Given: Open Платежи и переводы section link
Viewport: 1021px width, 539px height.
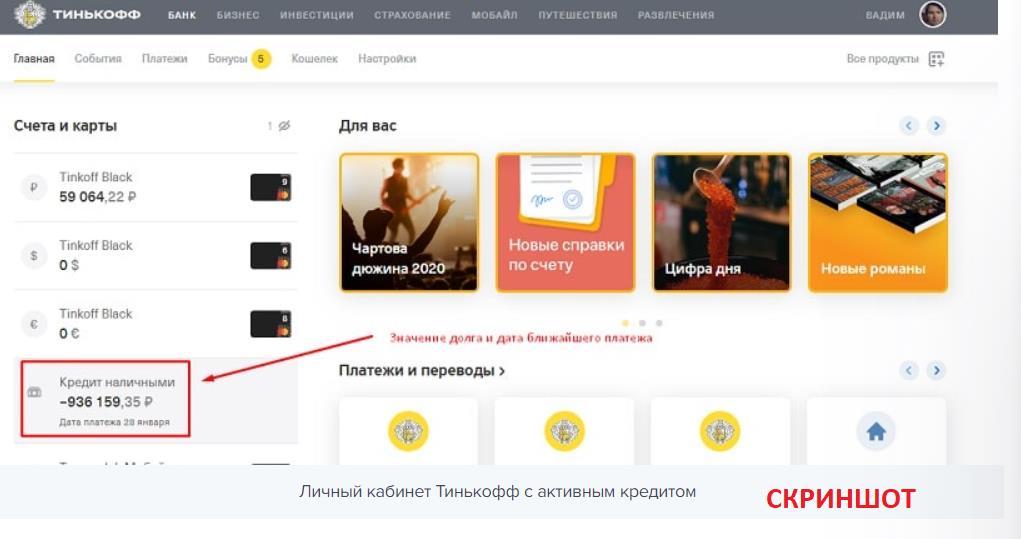Looking at the screenshot, I should click(422, 370).
